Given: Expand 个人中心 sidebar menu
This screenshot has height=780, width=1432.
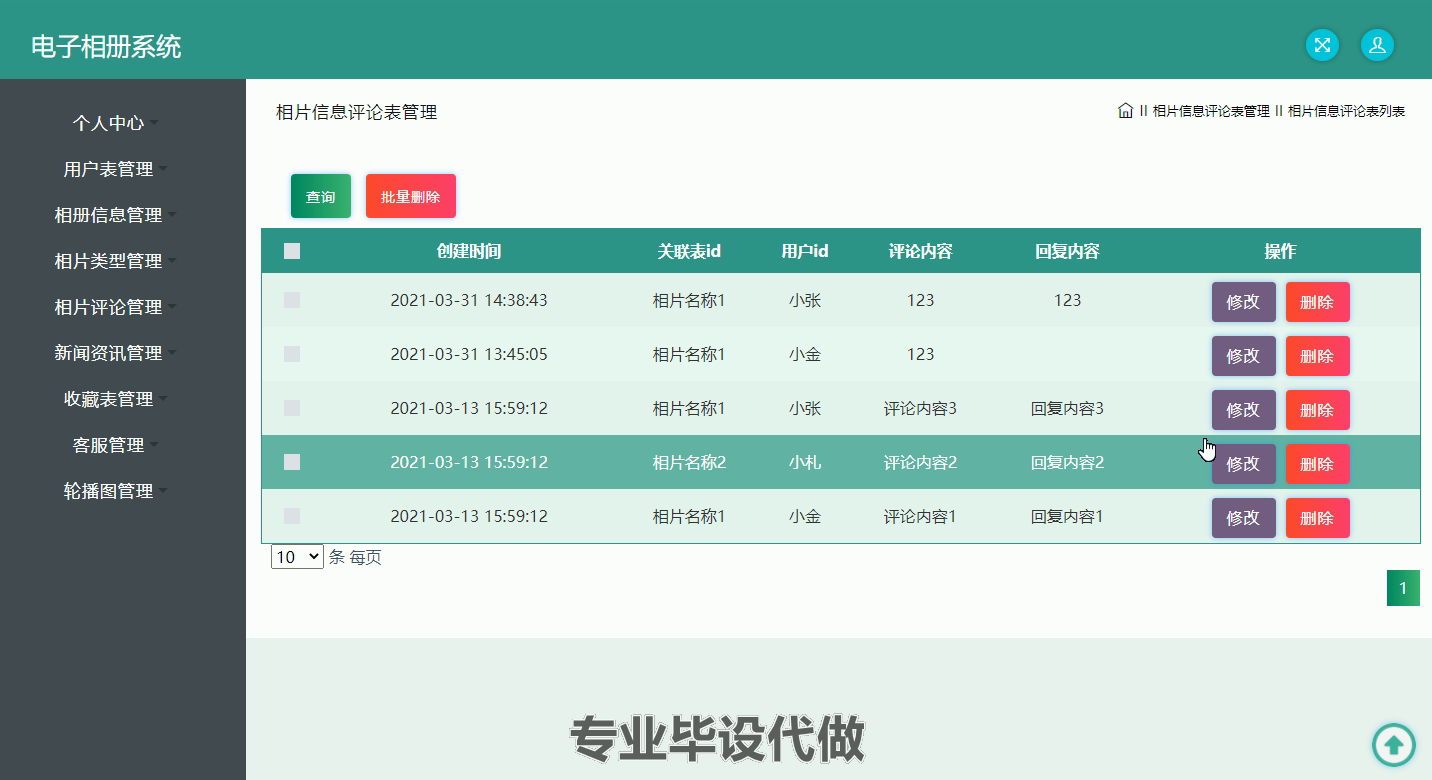Looking at the screenshot, I should point(115,123).
